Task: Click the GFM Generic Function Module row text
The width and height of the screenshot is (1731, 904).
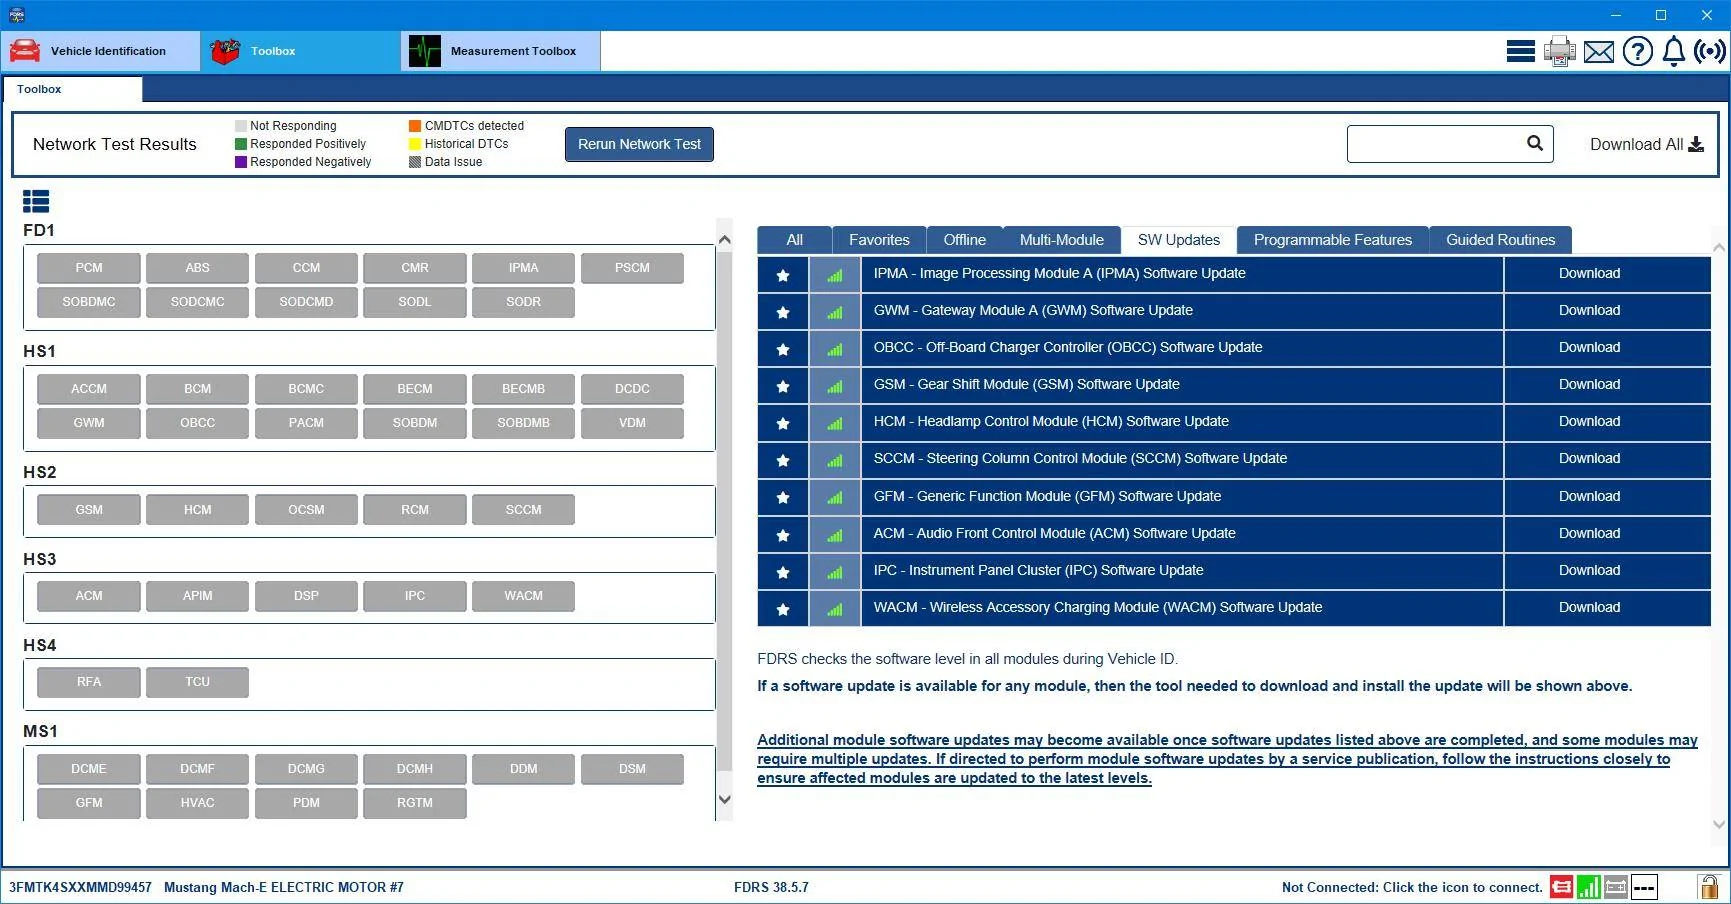Action: (x=1047, y=497)
